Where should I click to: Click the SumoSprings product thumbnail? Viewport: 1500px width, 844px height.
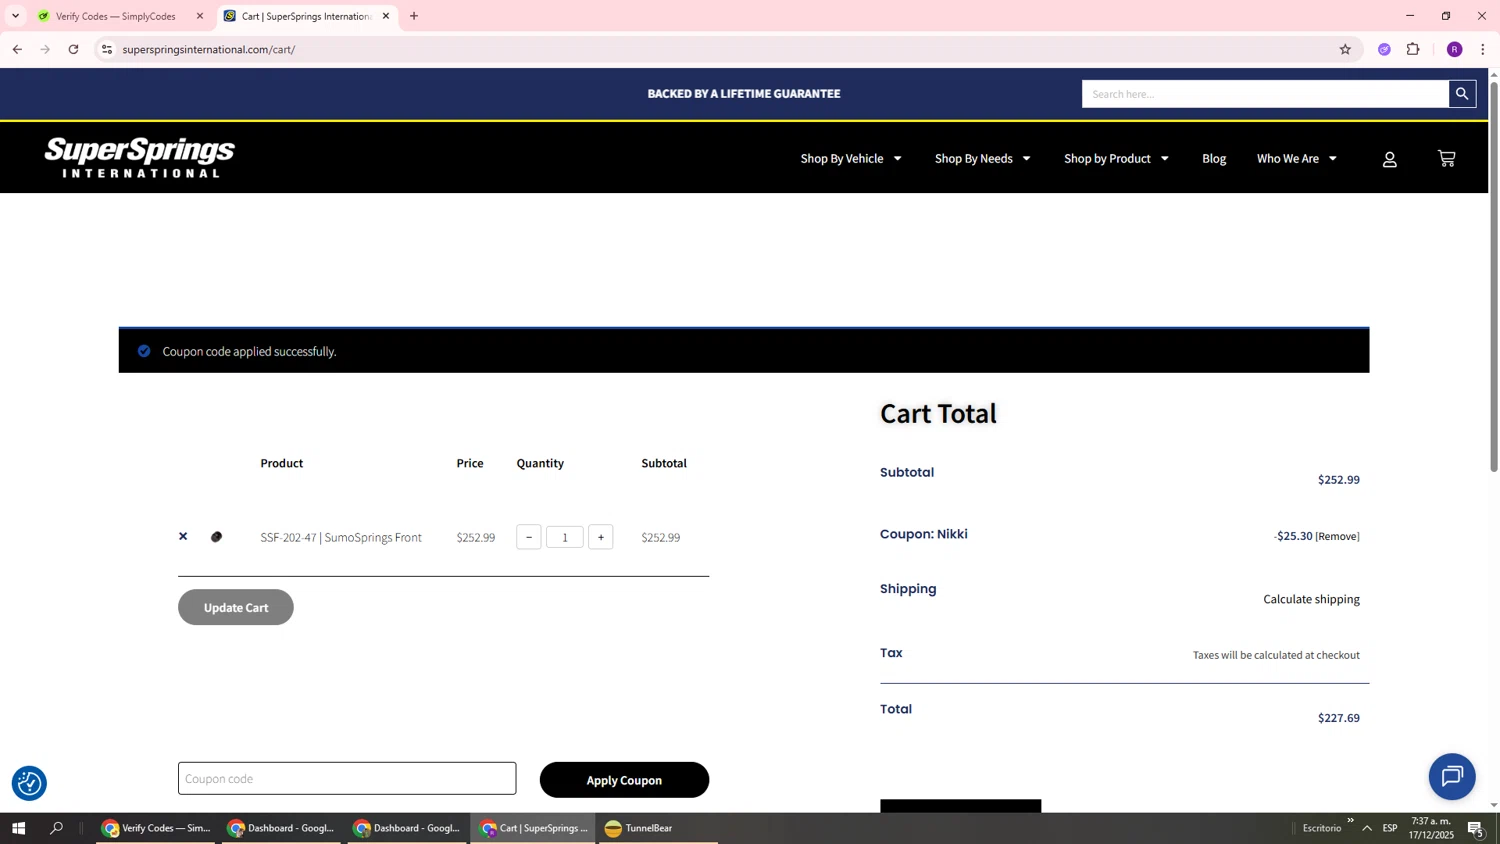(216, 537)
